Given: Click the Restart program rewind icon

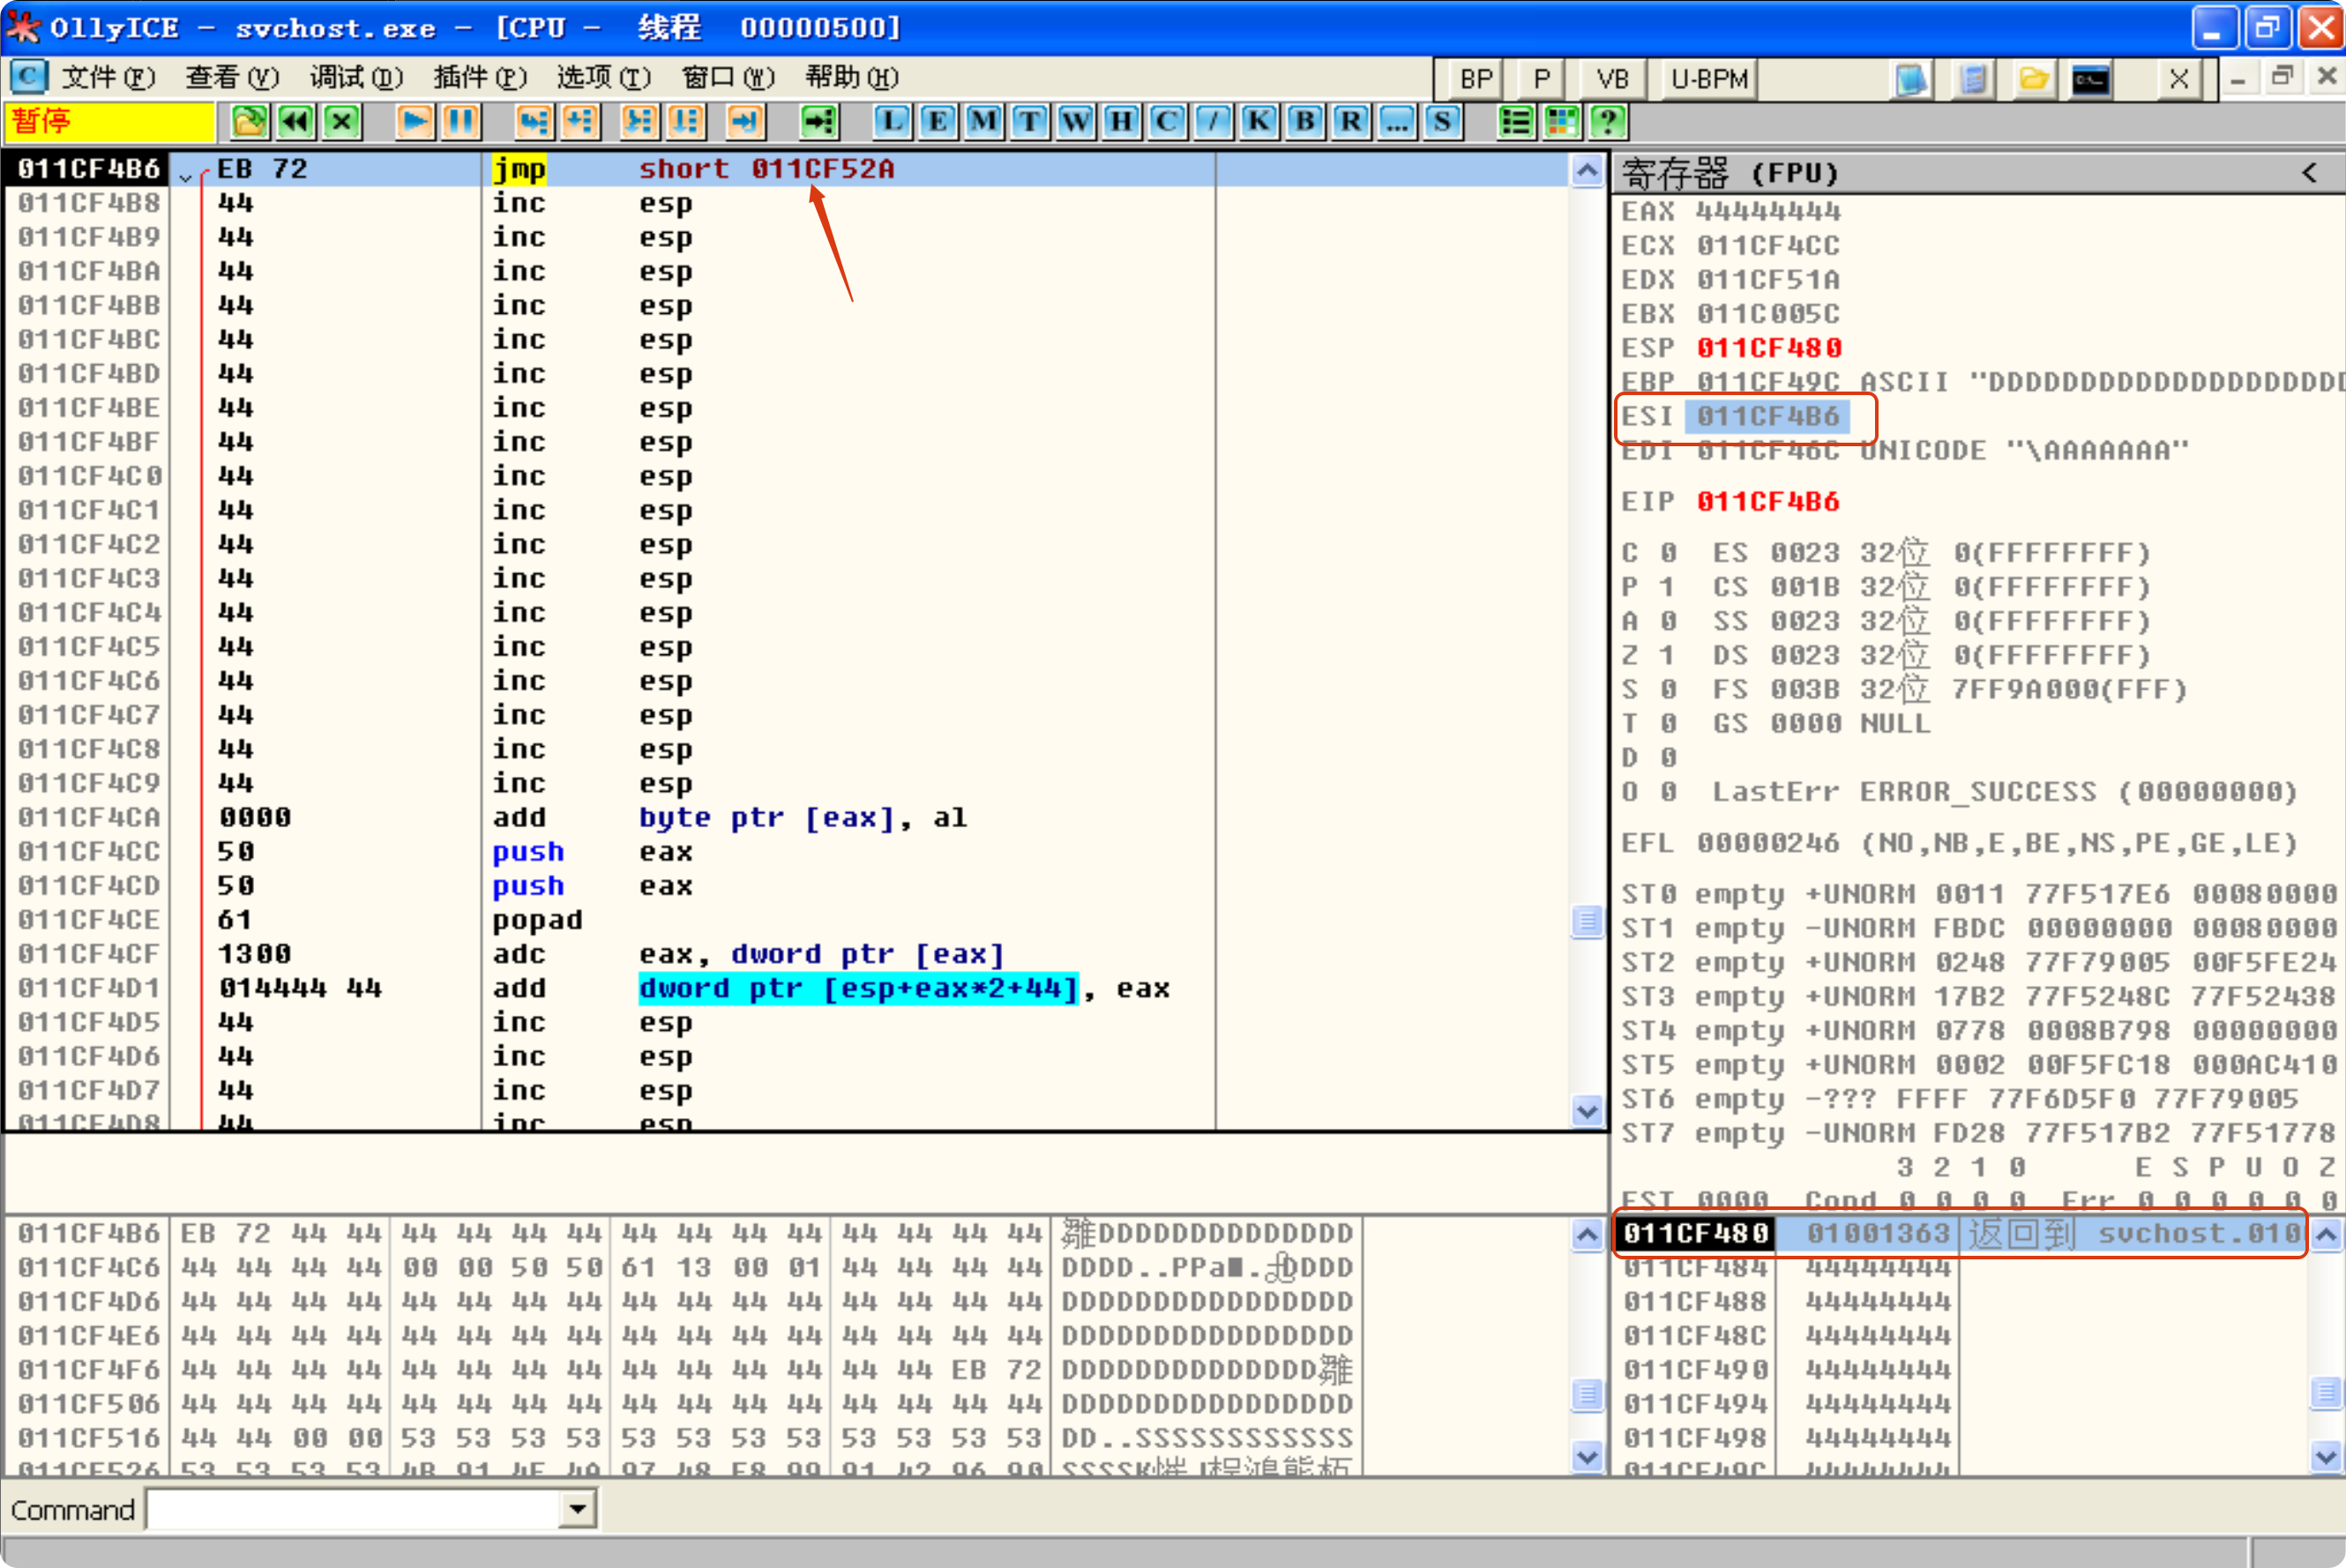Looking at the screenshot, I should 296,122.
